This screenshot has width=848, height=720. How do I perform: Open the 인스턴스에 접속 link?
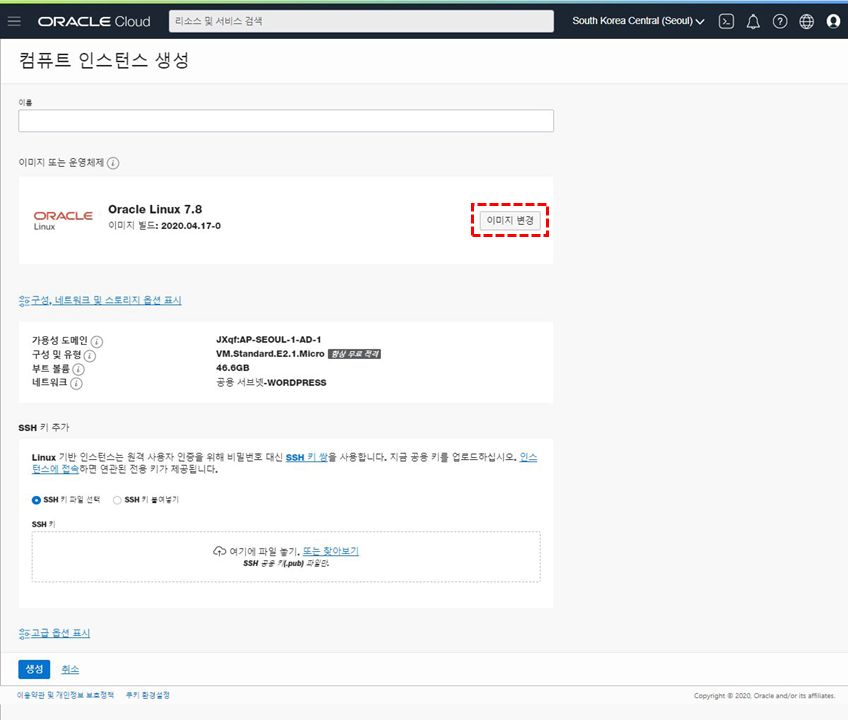(55, 469)
